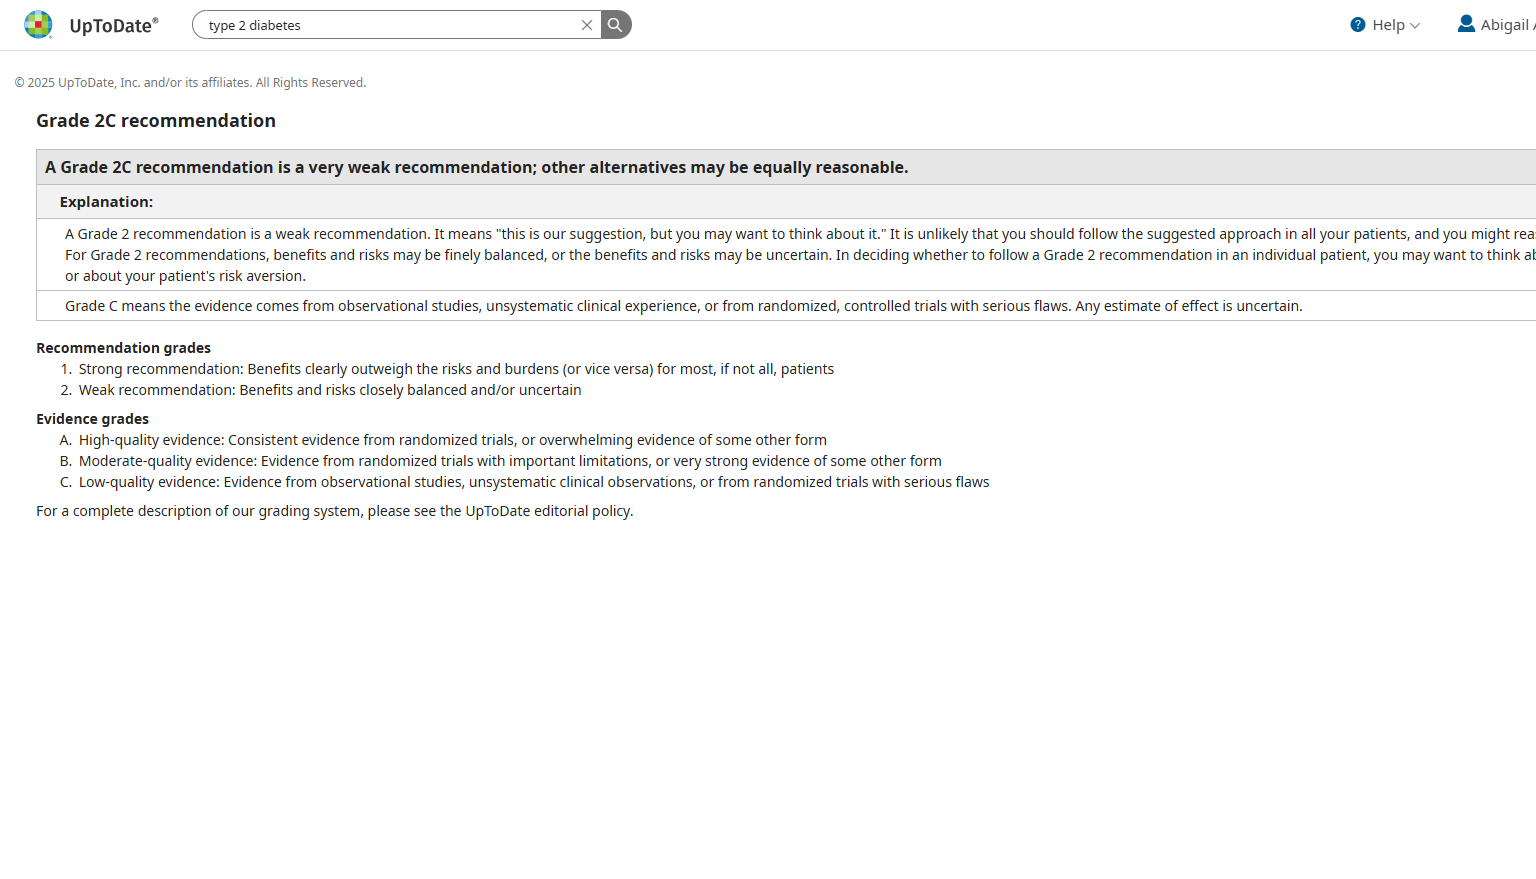The image size is (1536, 879).
Task: Clear the search box with the X icon
Action: (x=587, y=25)
